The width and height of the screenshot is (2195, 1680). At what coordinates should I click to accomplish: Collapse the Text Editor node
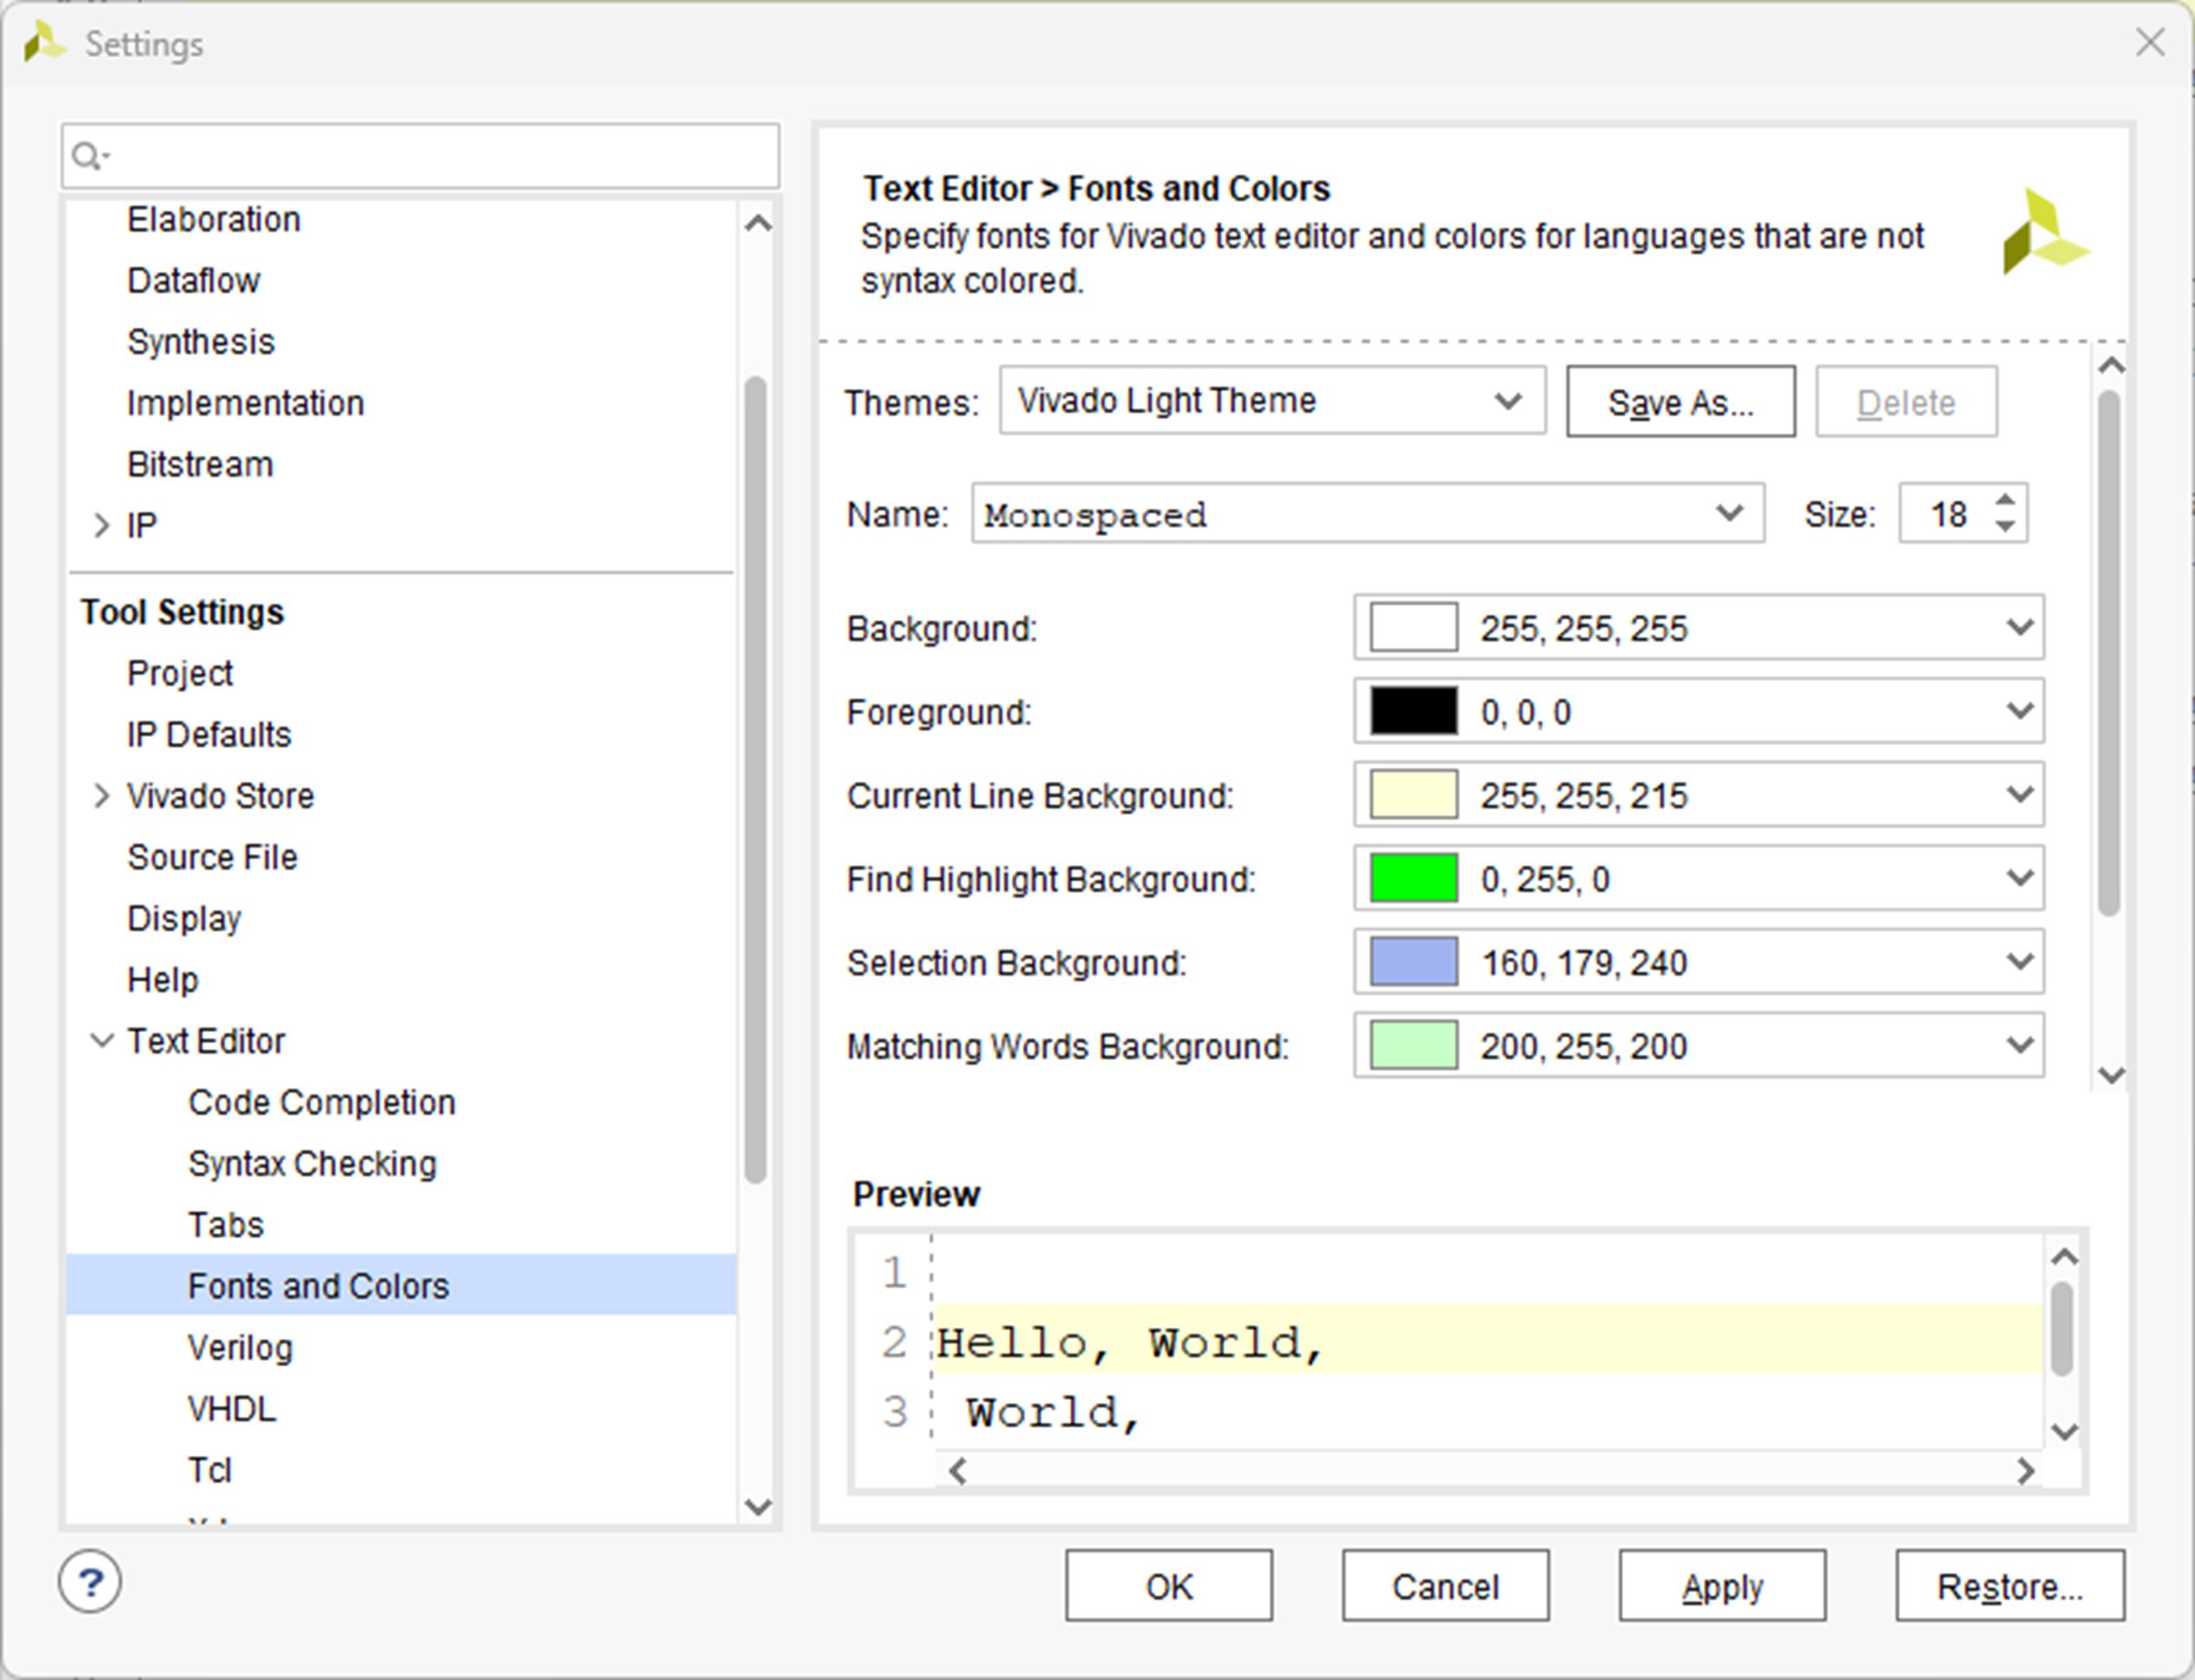tap(101, 1041)
